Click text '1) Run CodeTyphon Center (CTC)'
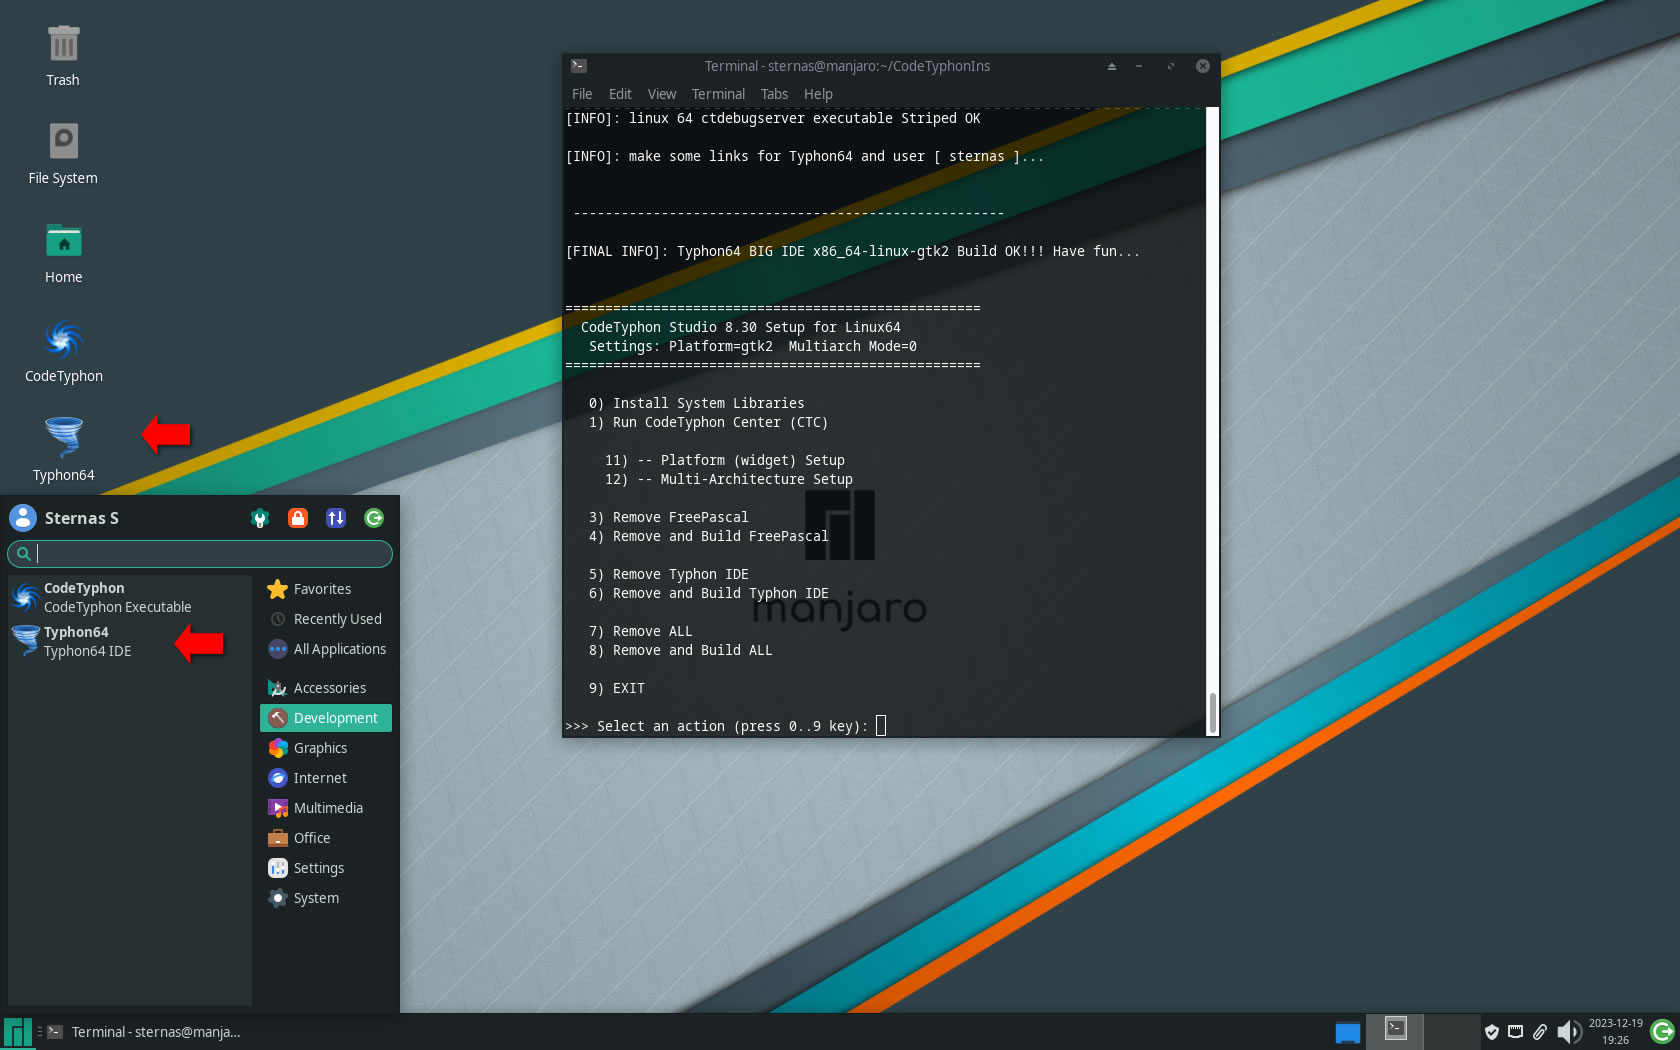The height and width of the screenshot is (1050, 1680). (708, 422)
